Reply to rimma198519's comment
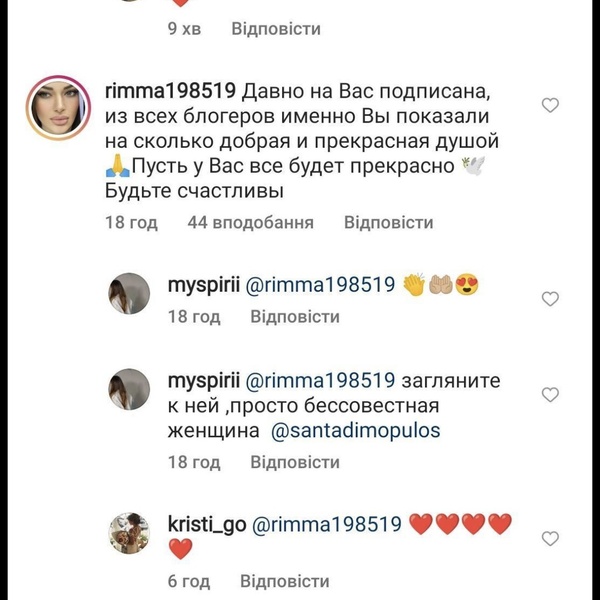600x600 pixels. pyautogui.click(x=388, y=222)
